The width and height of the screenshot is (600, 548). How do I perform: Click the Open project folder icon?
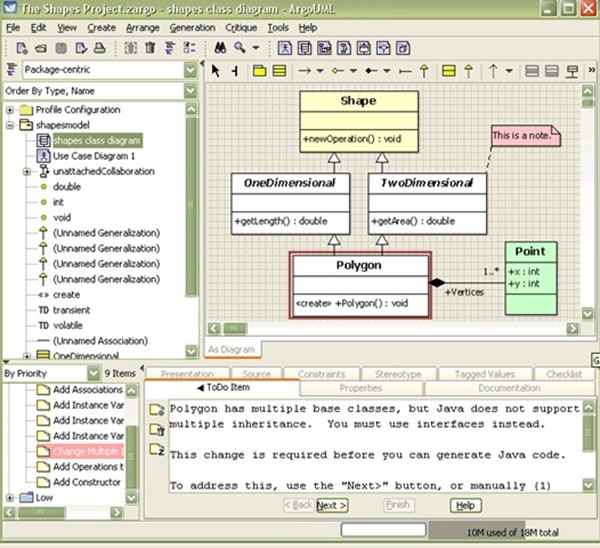(x=41, y=48)
